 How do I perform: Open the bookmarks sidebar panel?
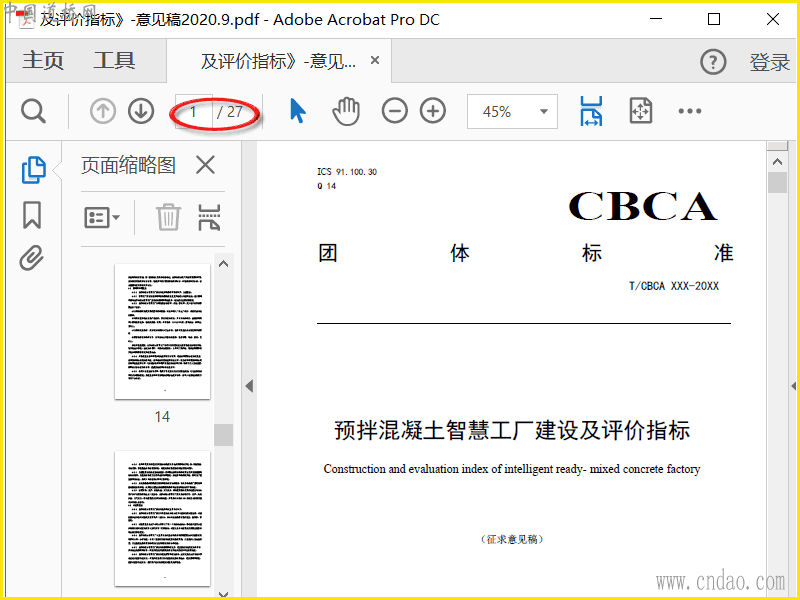tap(32, 214)
